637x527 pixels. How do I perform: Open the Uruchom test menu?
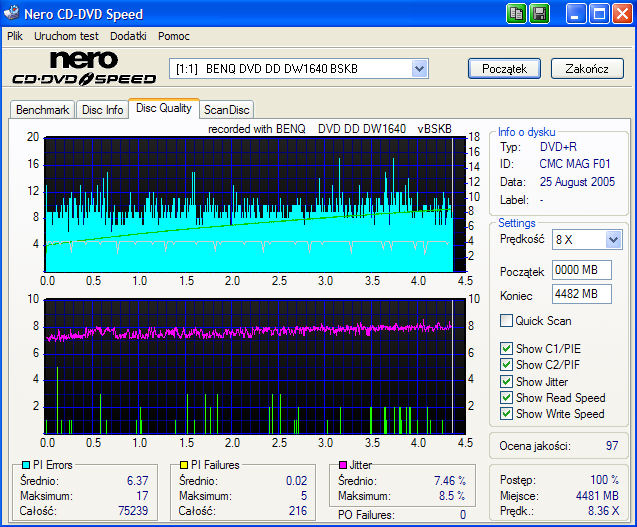pyautogui.click(x=66, y=36)
